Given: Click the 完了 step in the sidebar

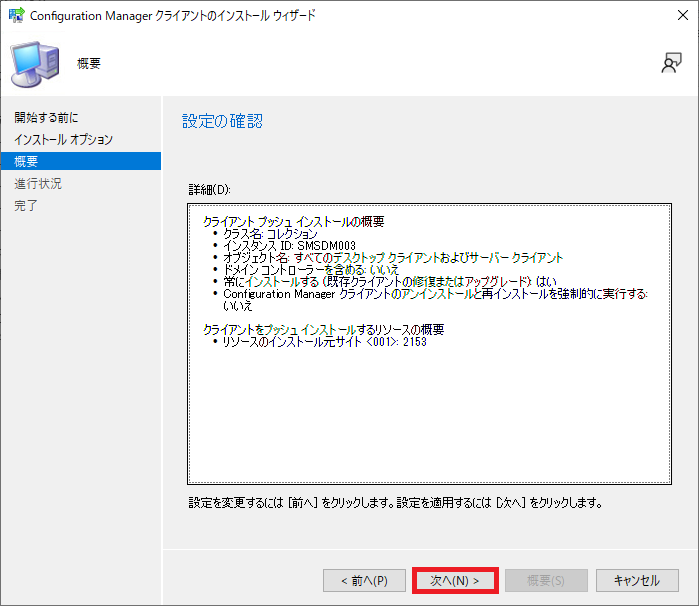Looking at the screenshot, I should pyautogui.click(x=27, y=205).
